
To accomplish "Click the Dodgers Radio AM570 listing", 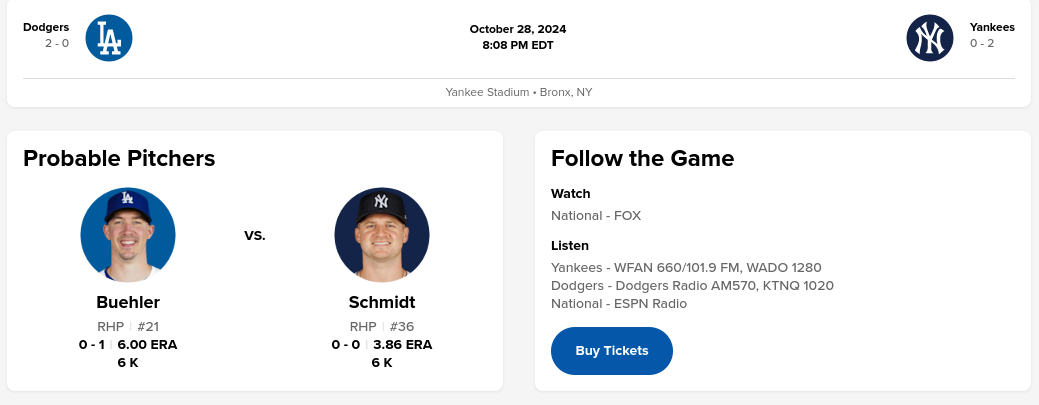I will pyautogui.click(x=692, y=285).
